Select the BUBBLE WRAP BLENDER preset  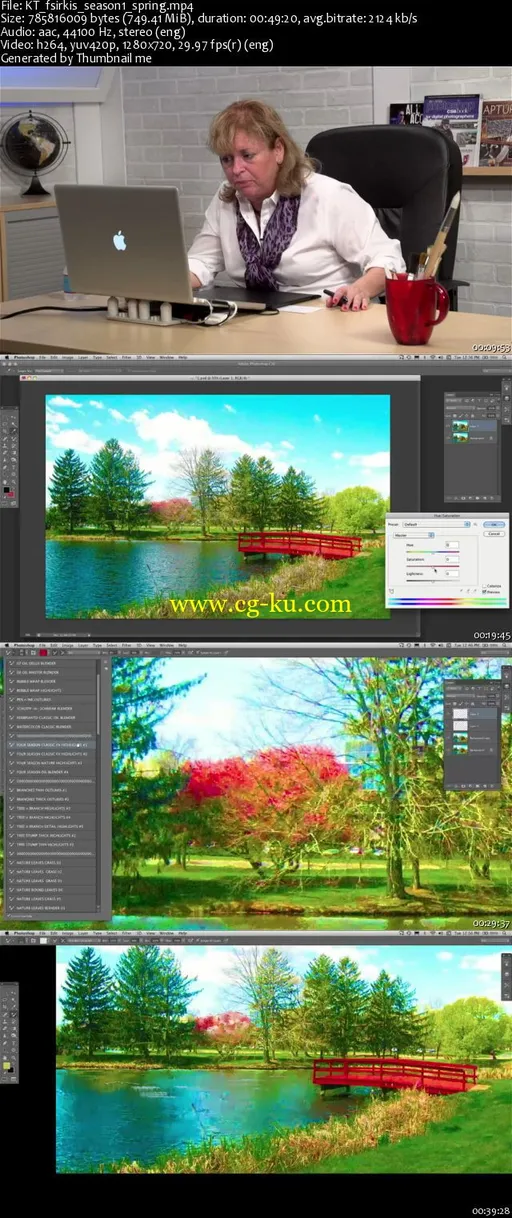coord(51,681)
